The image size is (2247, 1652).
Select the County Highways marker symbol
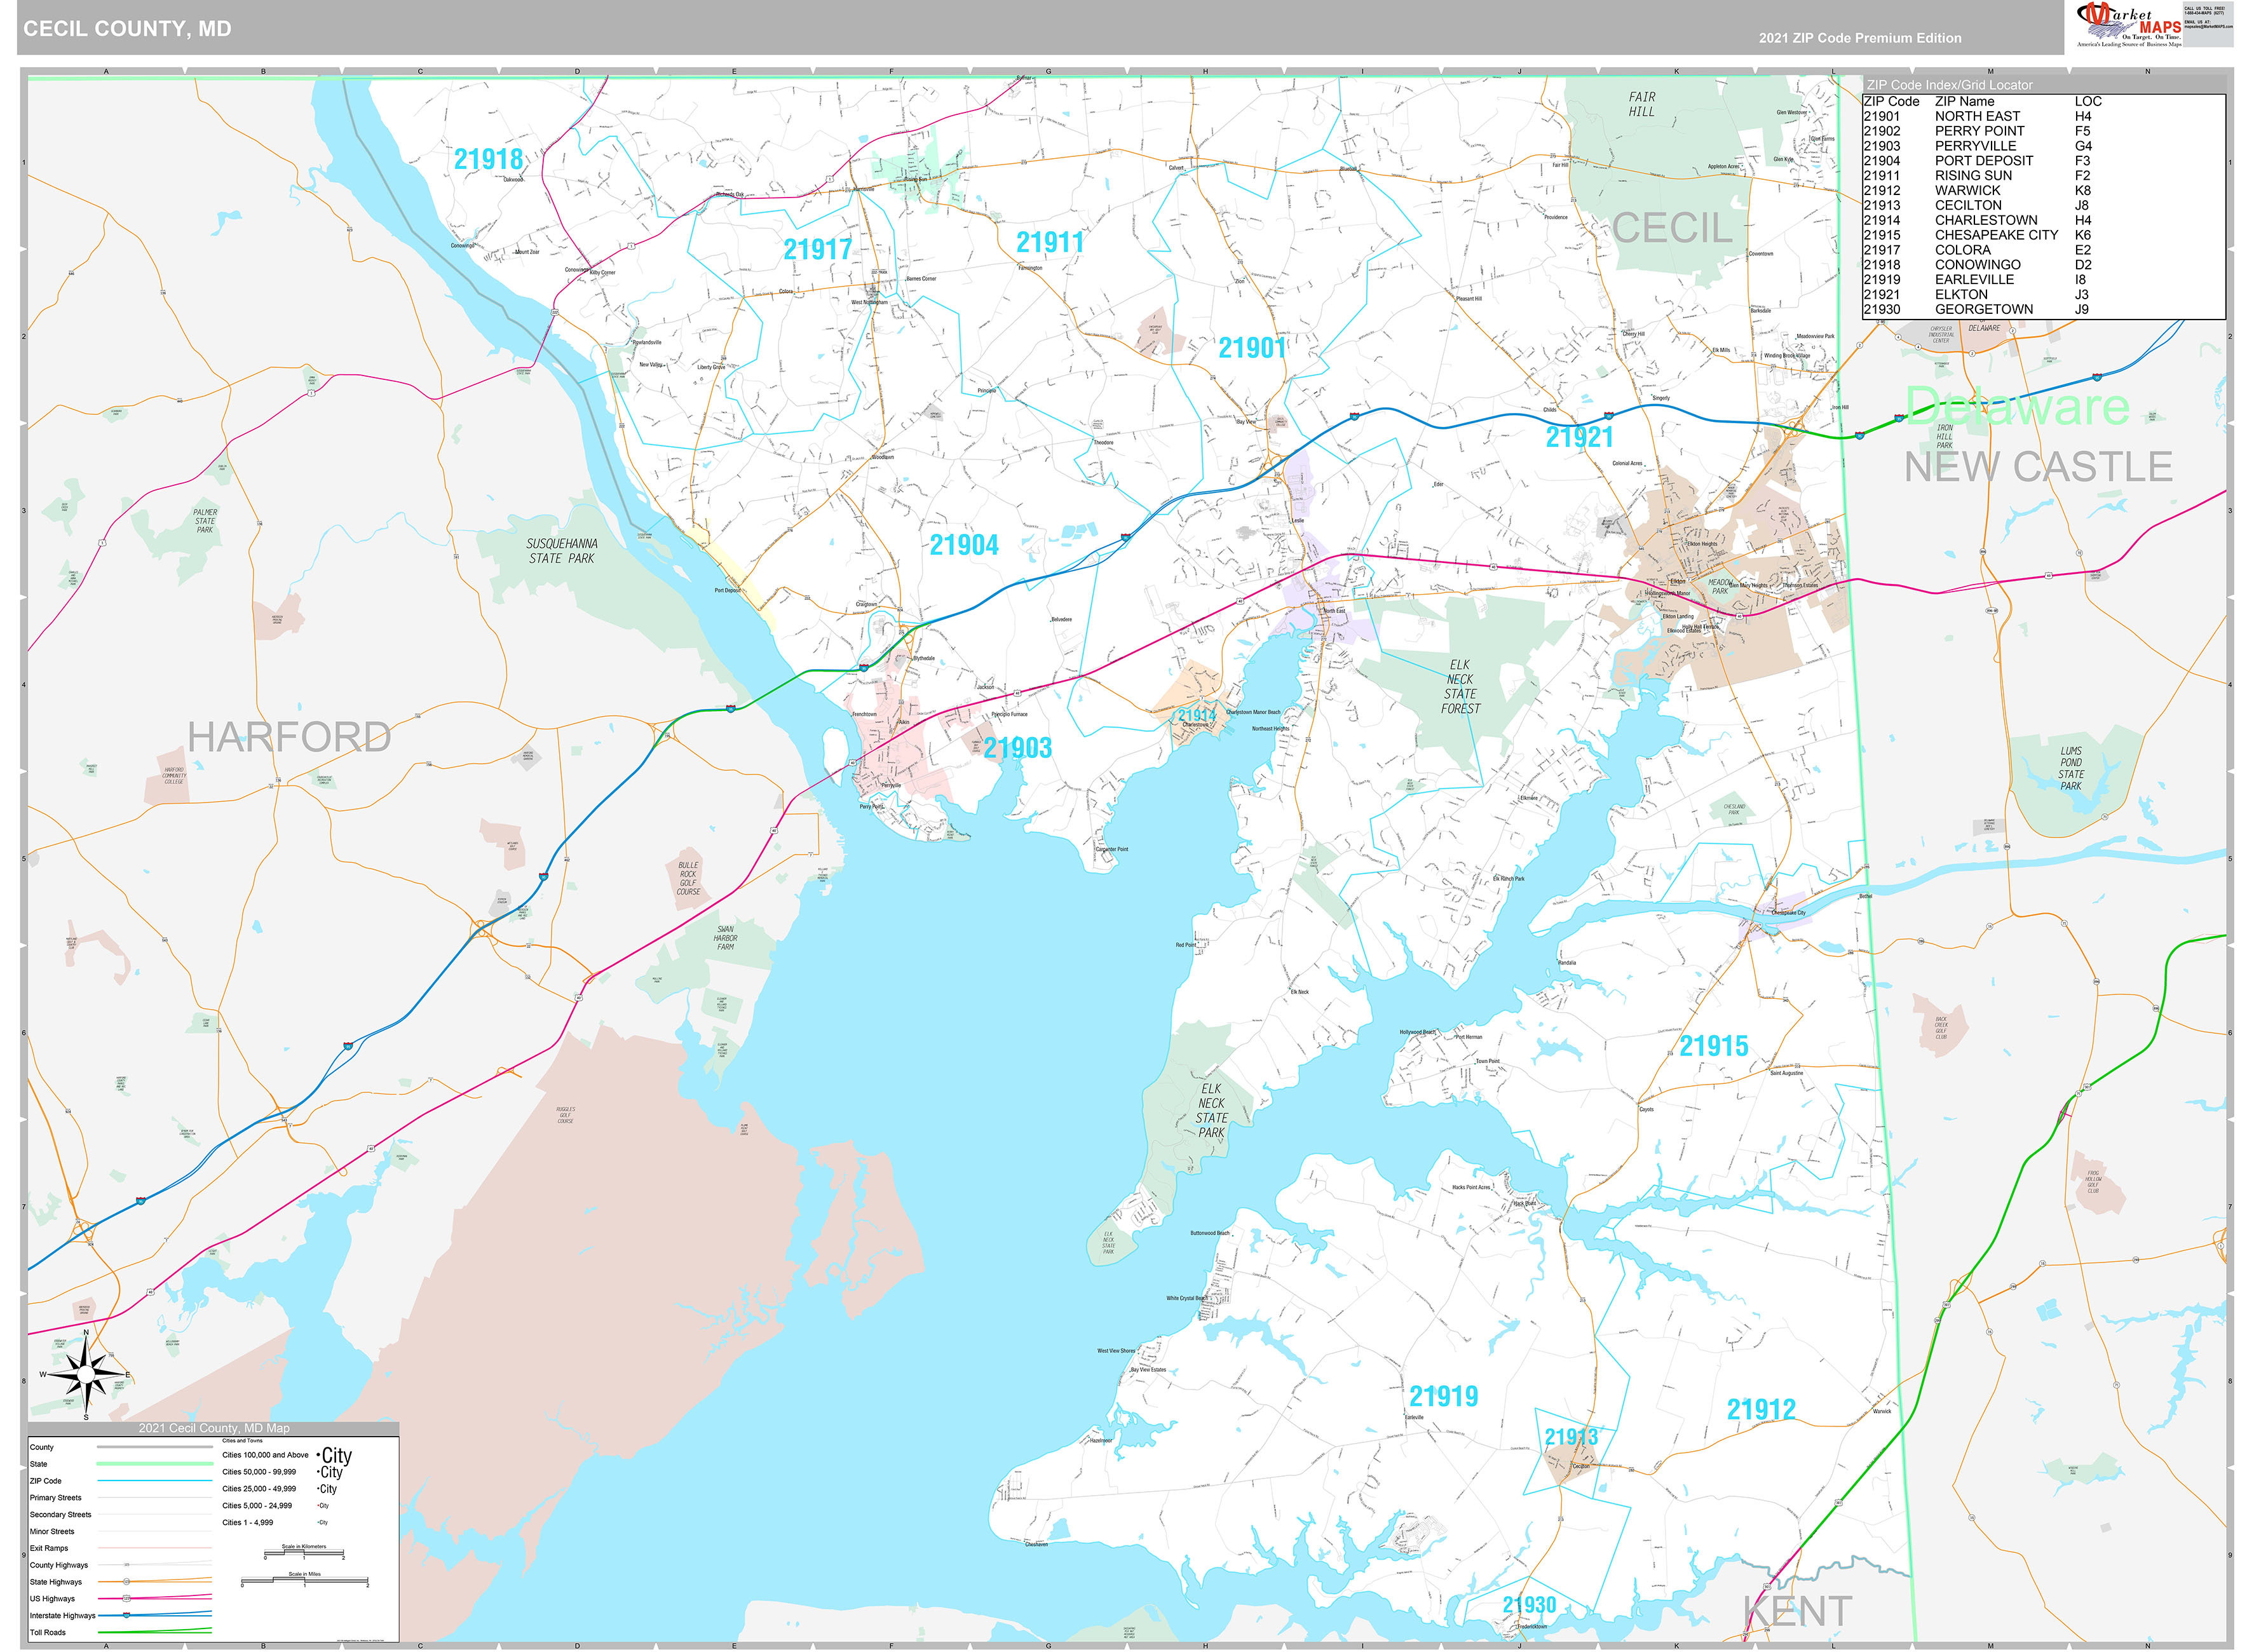point(127,1565)
